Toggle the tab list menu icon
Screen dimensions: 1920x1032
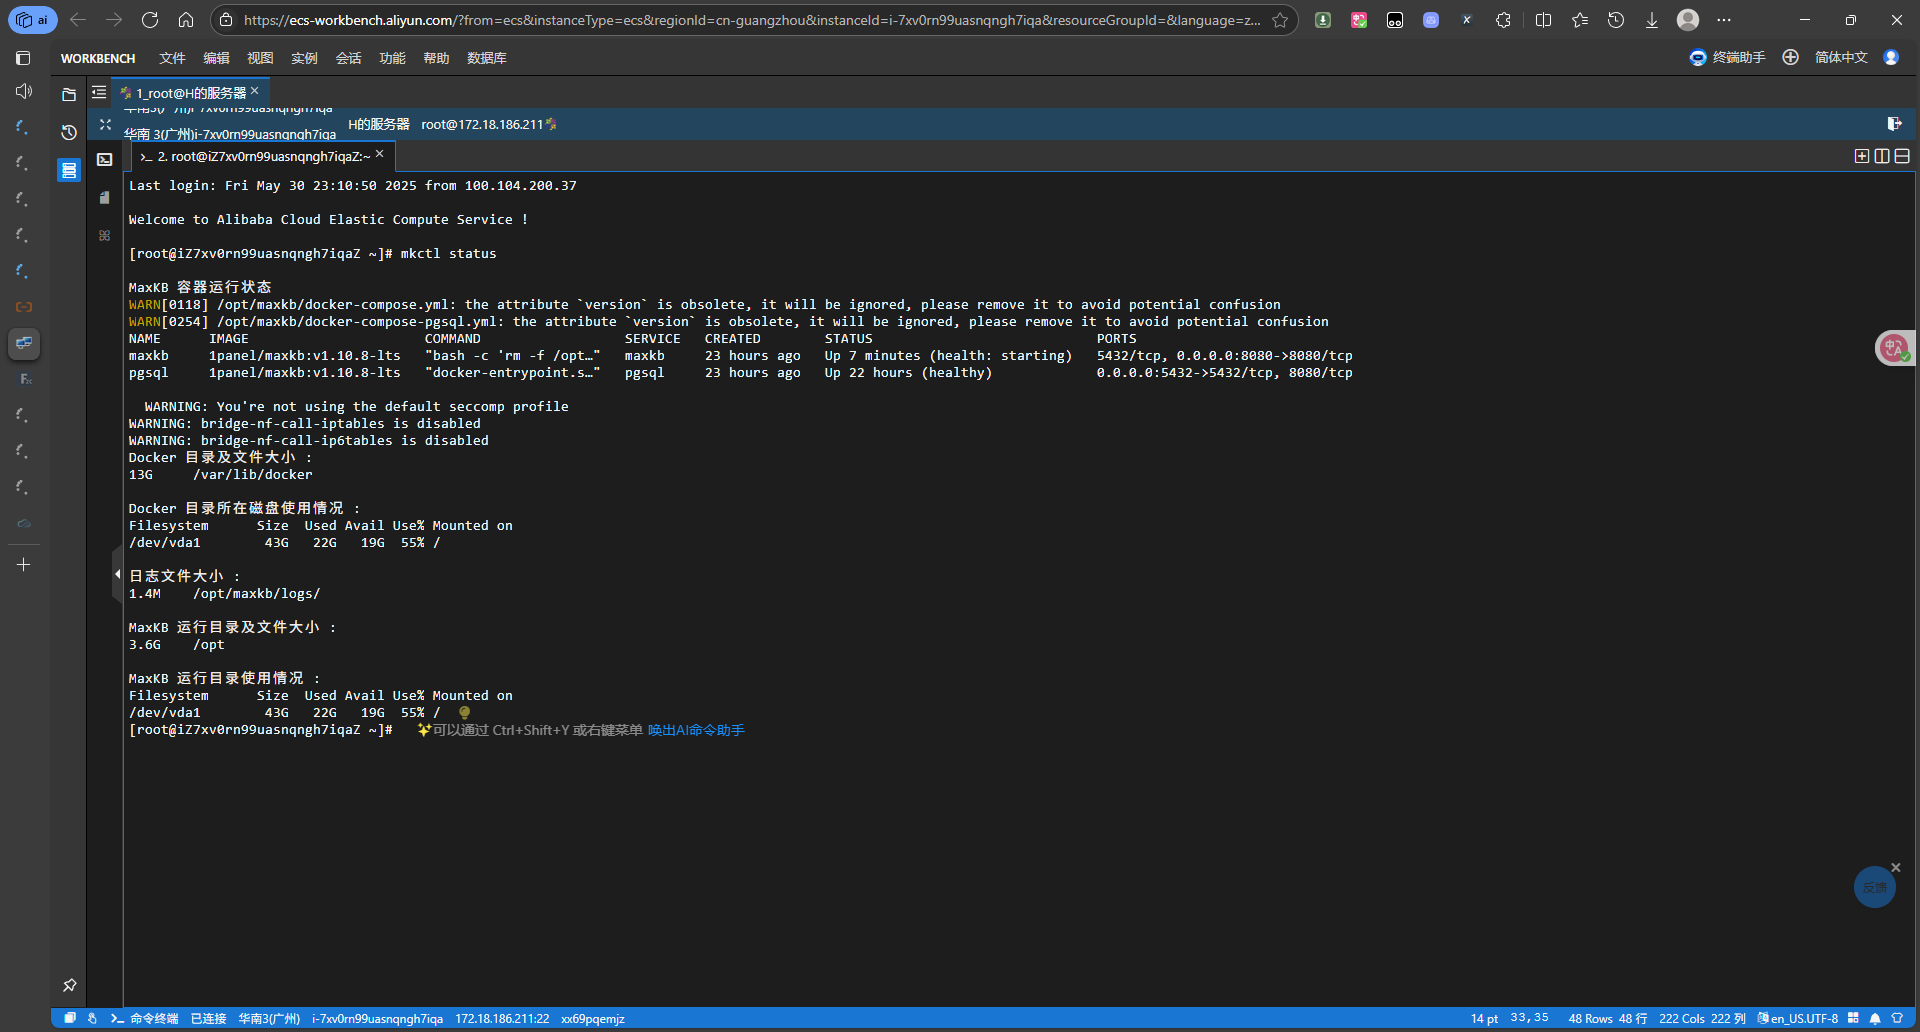click(x=99, y=92)
